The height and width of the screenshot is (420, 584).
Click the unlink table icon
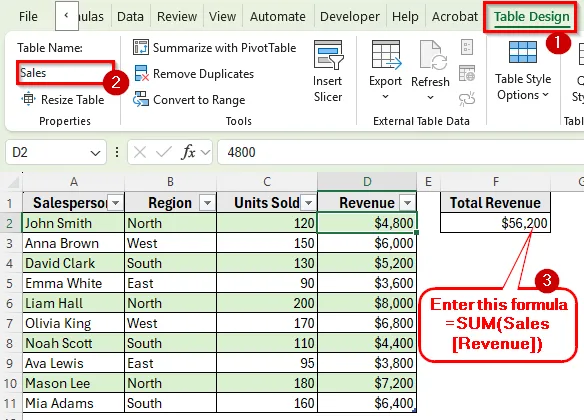point(467,99)
